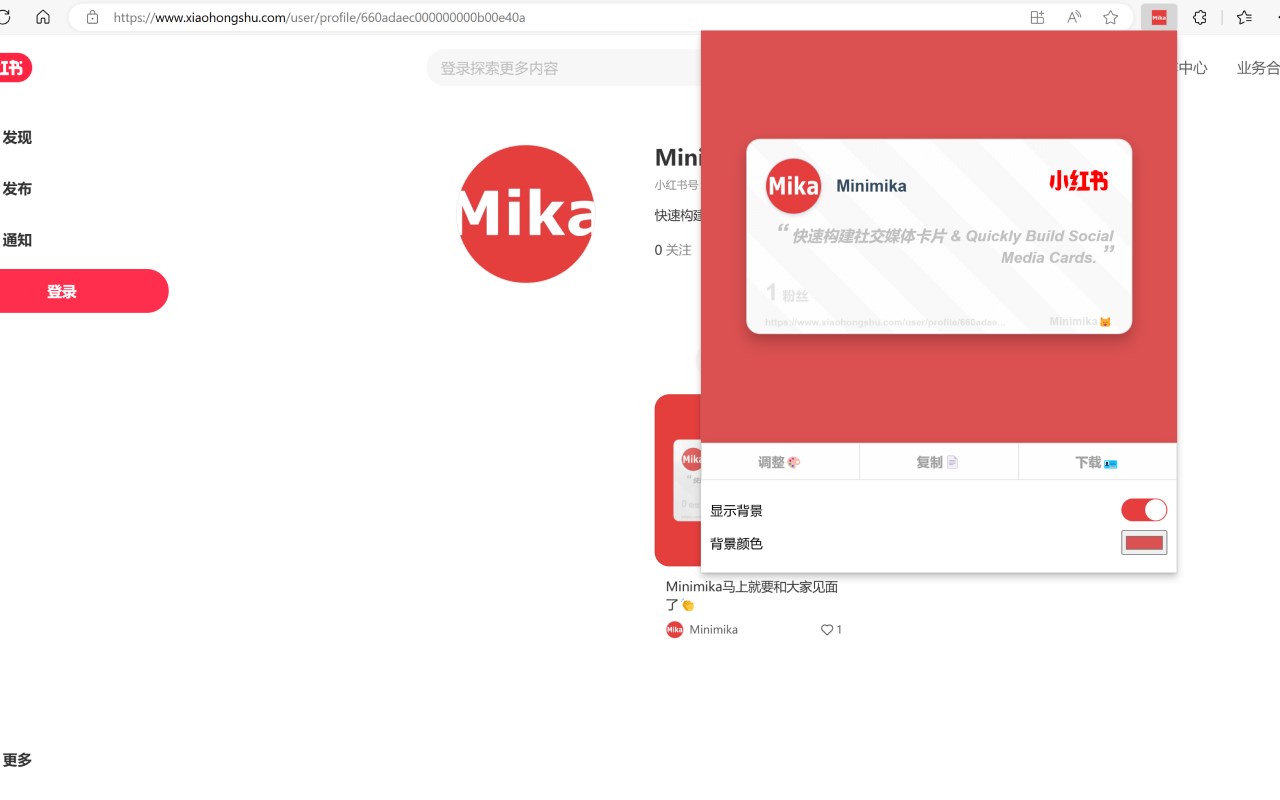The image size is (1280, 800).
Task: Click the 0 关注 count
Action: (x=673, y=250)
